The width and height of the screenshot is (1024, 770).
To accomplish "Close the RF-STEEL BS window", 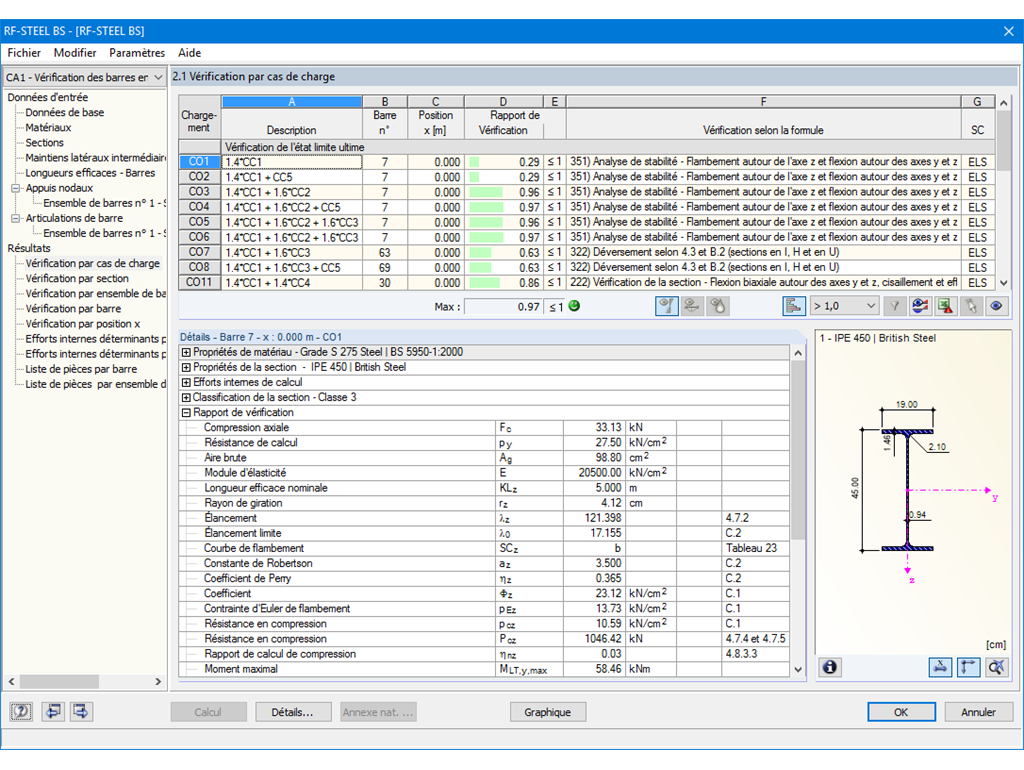I will [1008, 31].
